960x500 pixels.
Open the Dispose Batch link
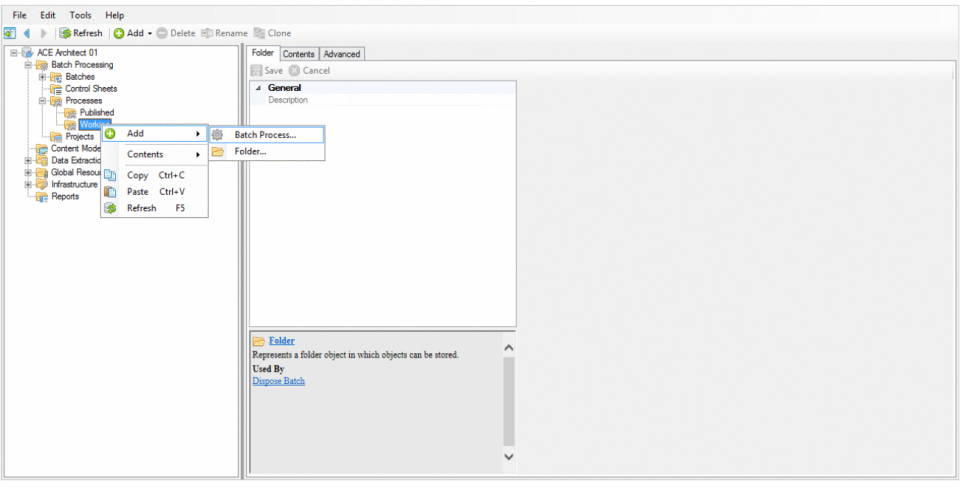click(279, 381)
